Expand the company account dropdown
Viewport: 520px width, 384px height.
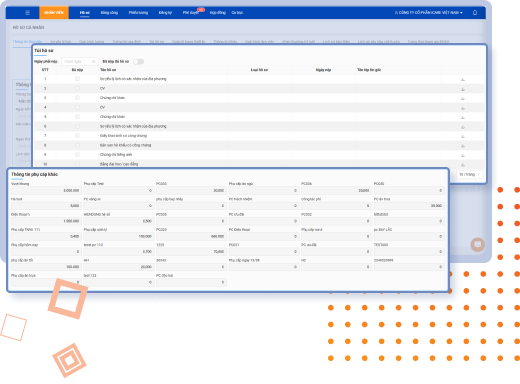tap(428, 13)
